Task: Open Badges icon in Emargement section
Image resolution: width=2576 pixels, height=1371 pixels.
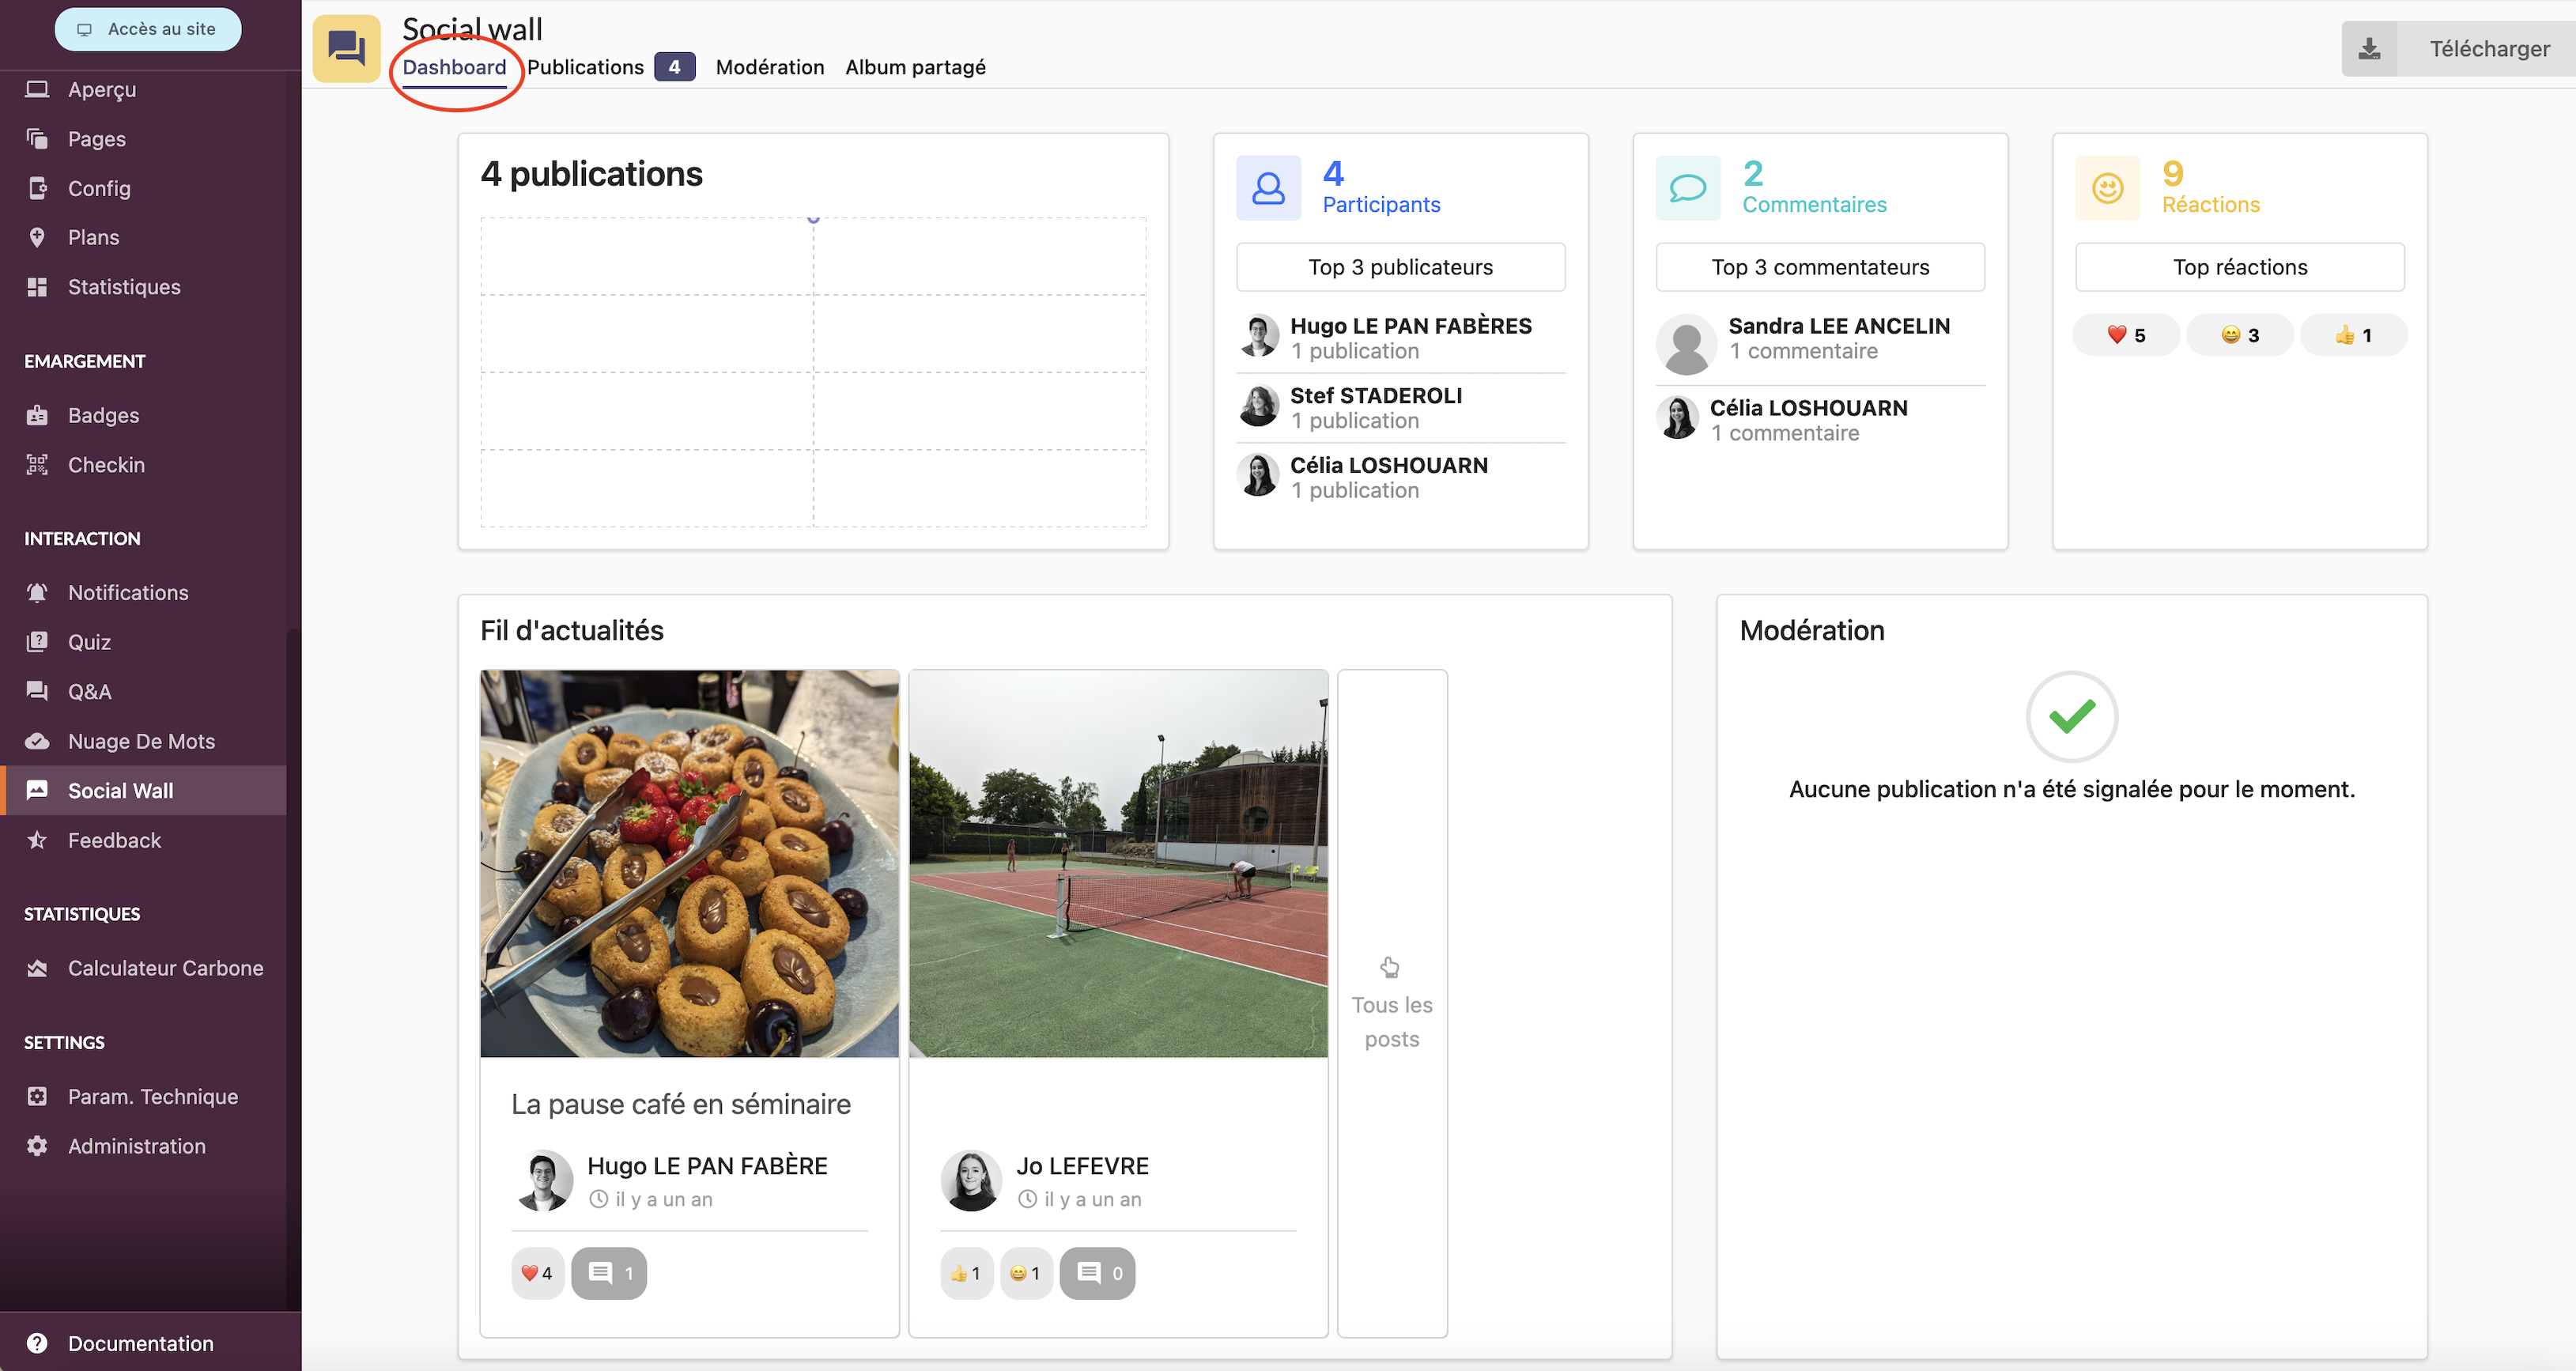Action: pyautogui.click(x=37, y=415)
